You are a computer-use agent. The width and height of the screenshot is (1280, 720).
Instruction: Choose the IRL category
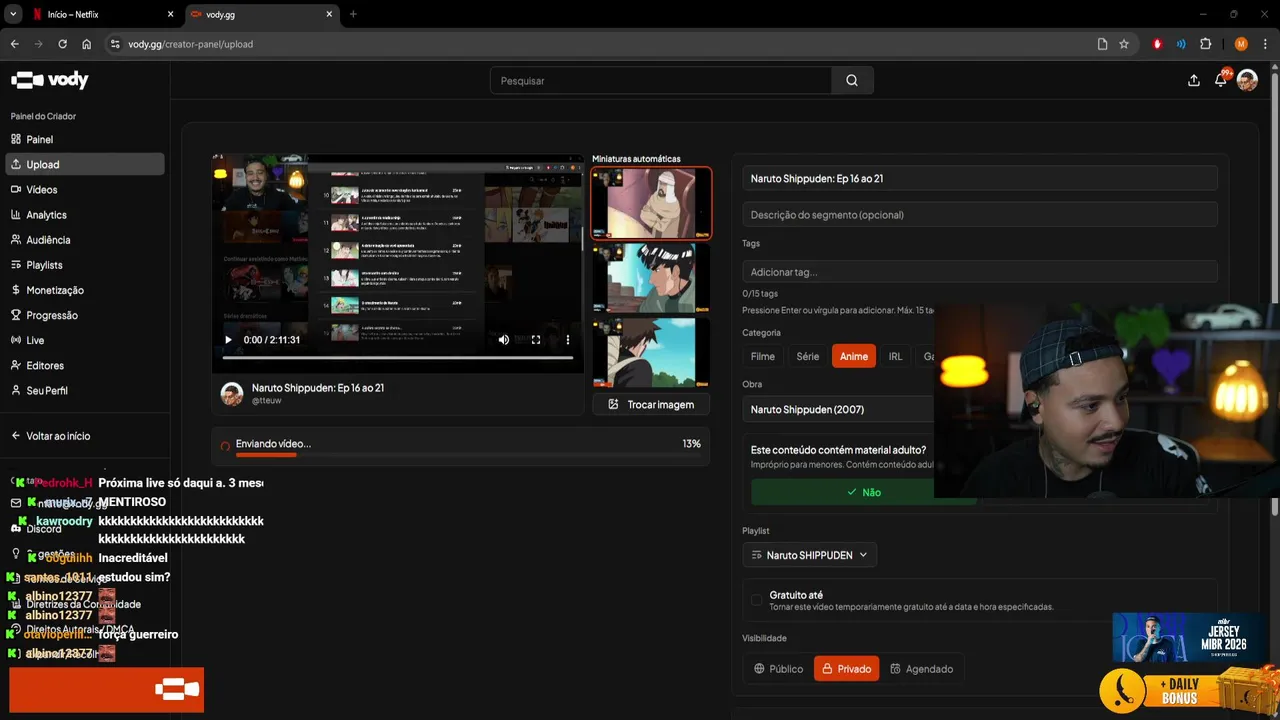(895, 356)
